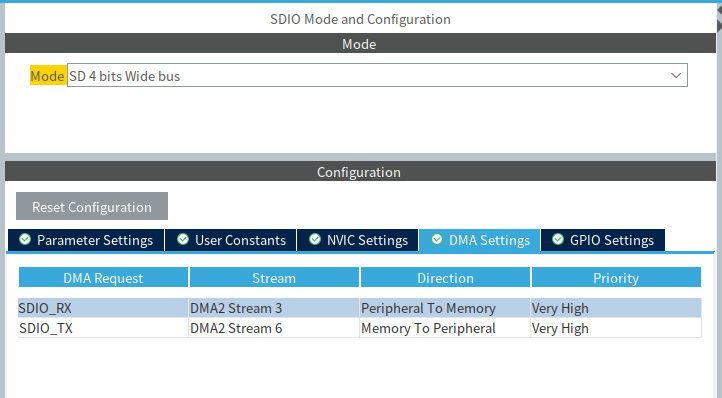Click the Priority column header
This screenshot has height=398, width=722.
(616, 278)
